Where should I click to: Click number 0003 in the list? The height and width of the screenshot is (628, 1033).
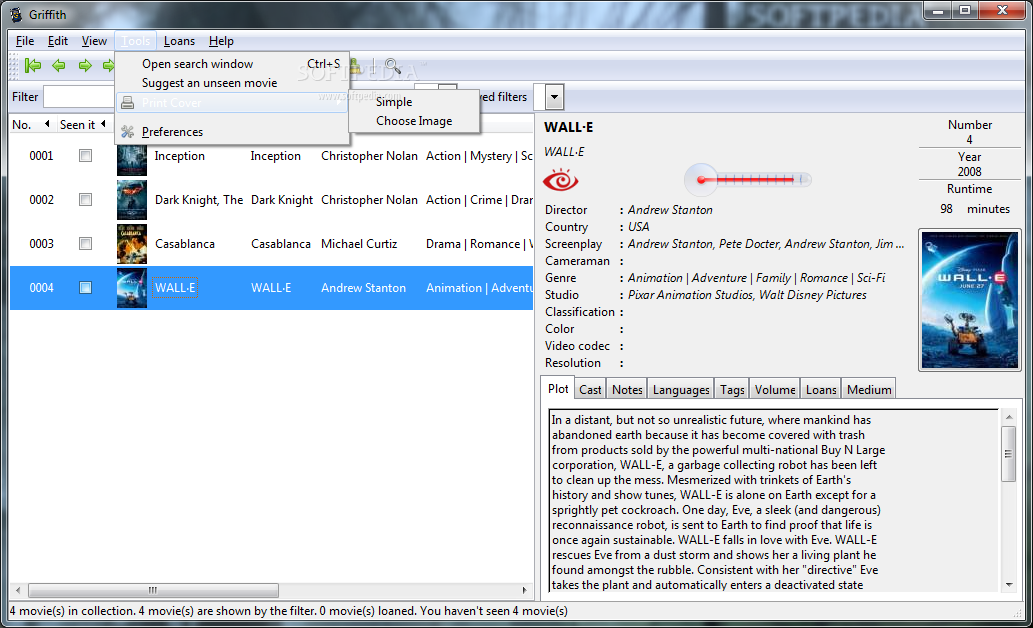click(42, 244)
